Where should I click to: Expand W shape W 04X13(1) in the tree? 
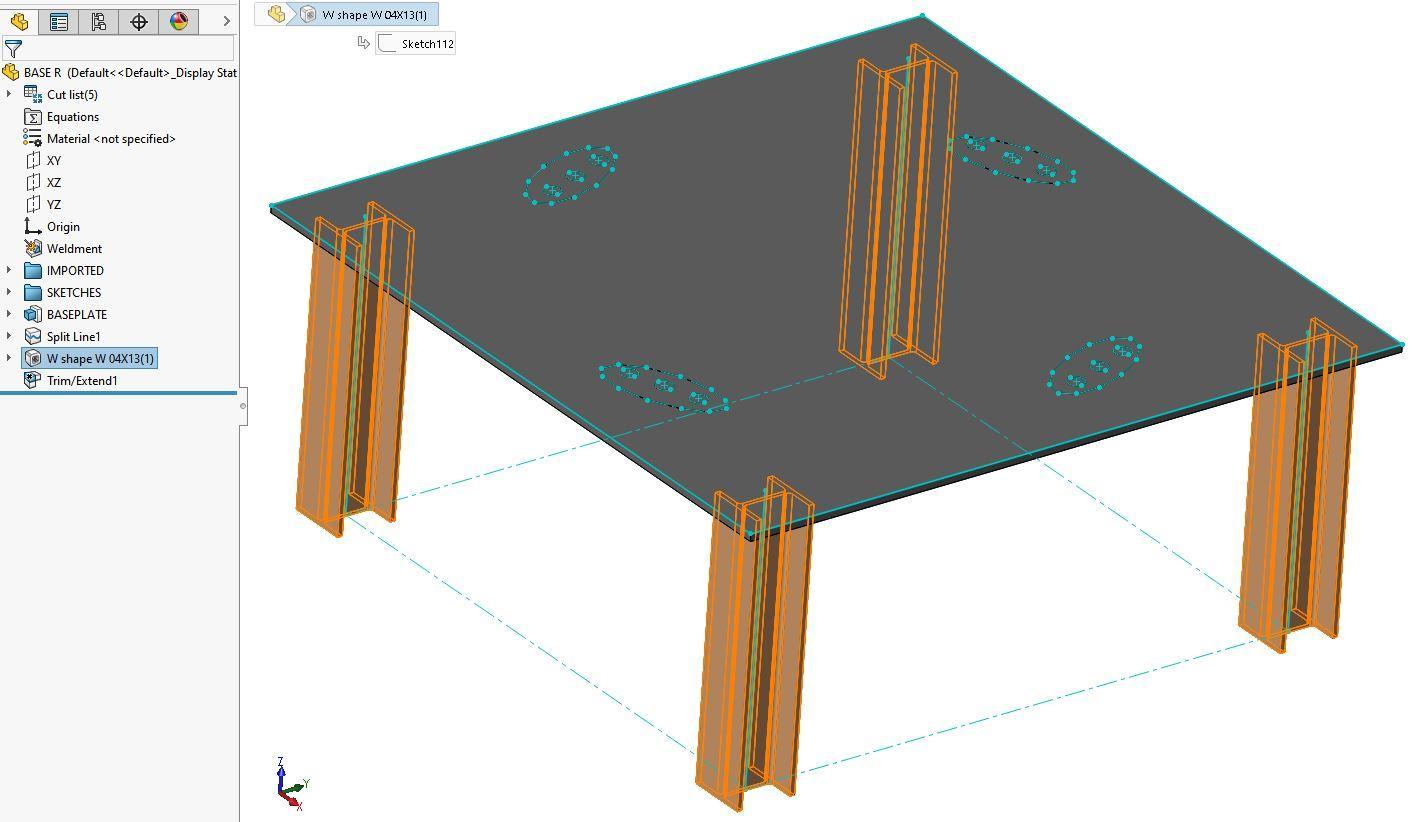pos(9,358)
